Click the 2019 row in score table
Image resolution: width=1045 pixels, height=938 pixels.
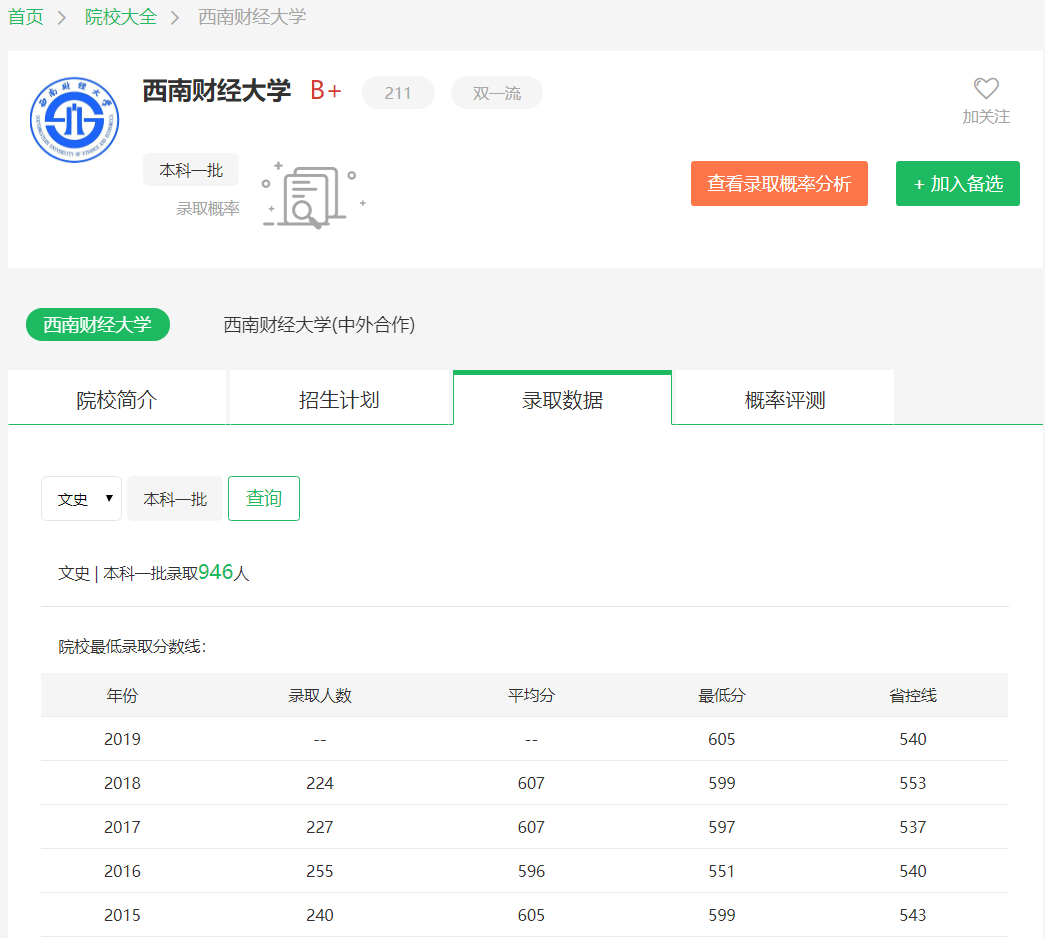(x=524, y=739)
